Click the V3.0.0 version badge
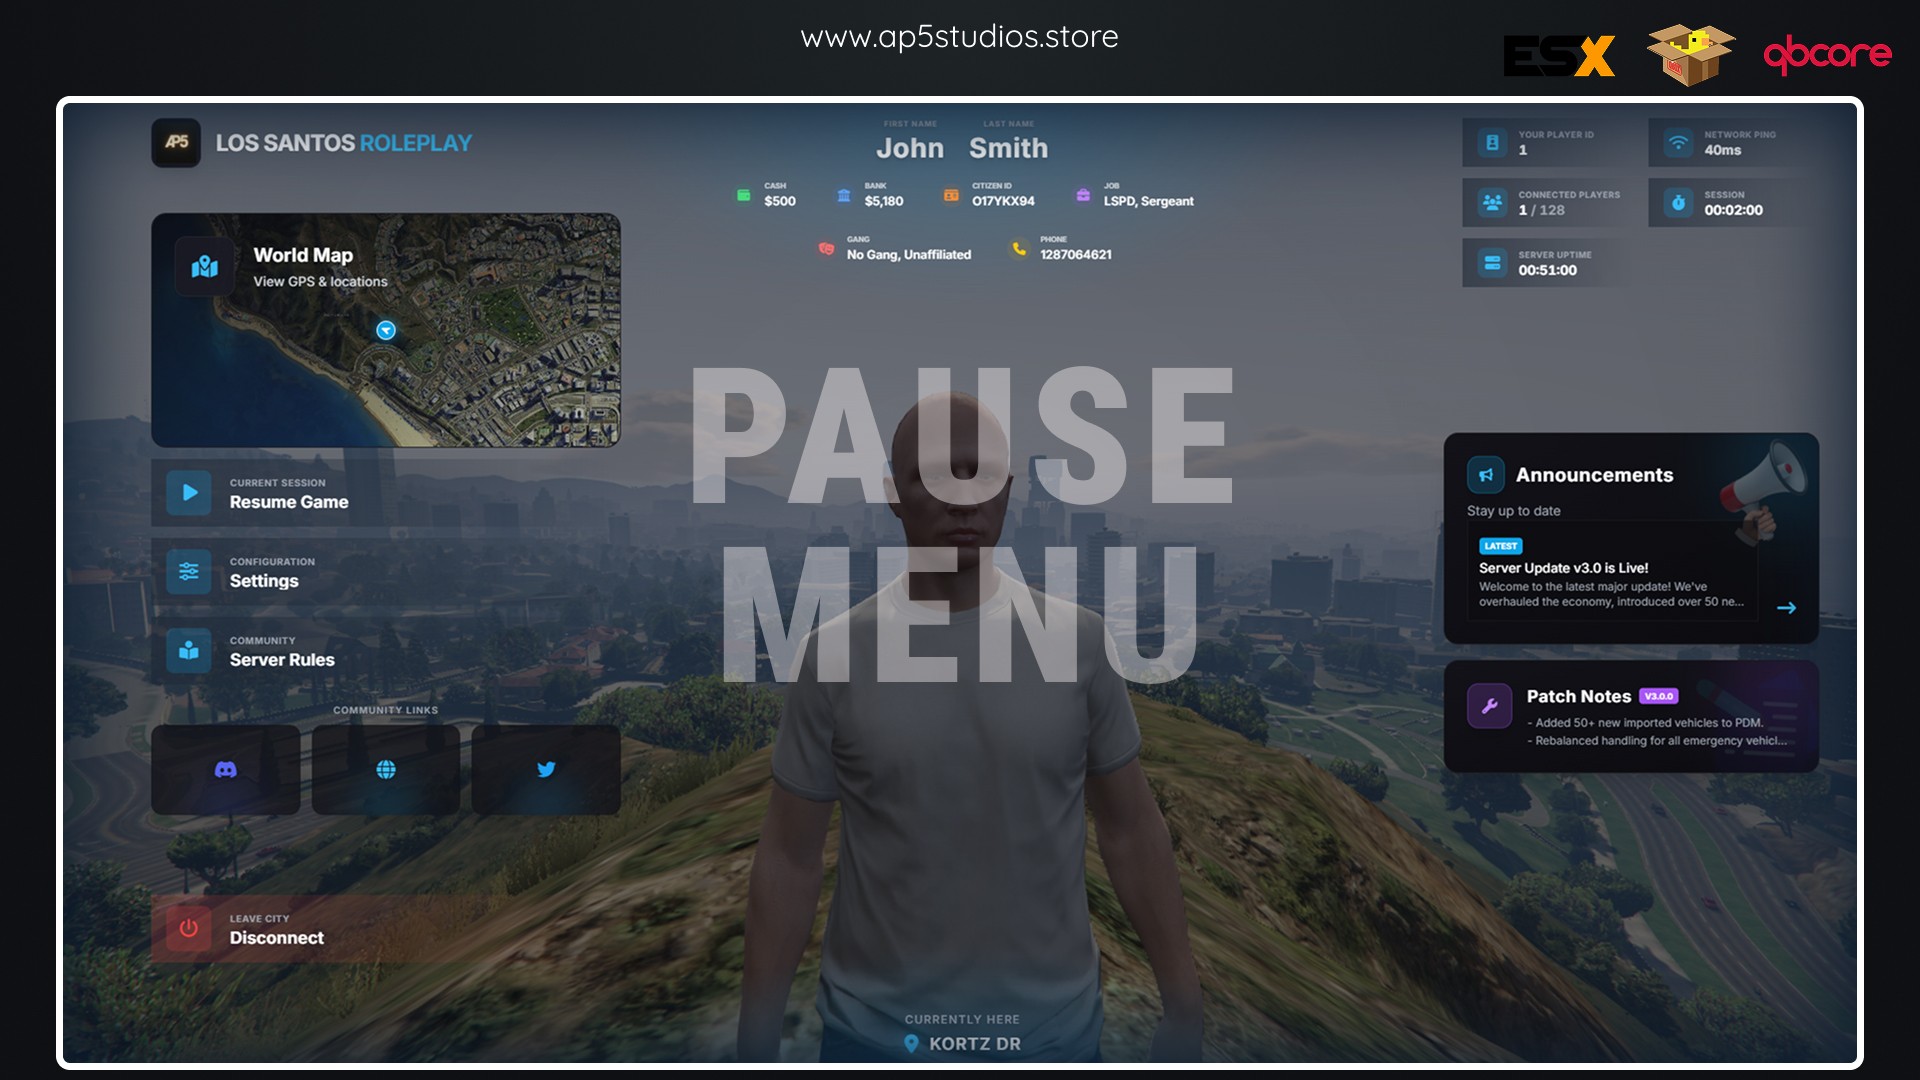Screen dimensions: 1920x1080 point(1659,696)
